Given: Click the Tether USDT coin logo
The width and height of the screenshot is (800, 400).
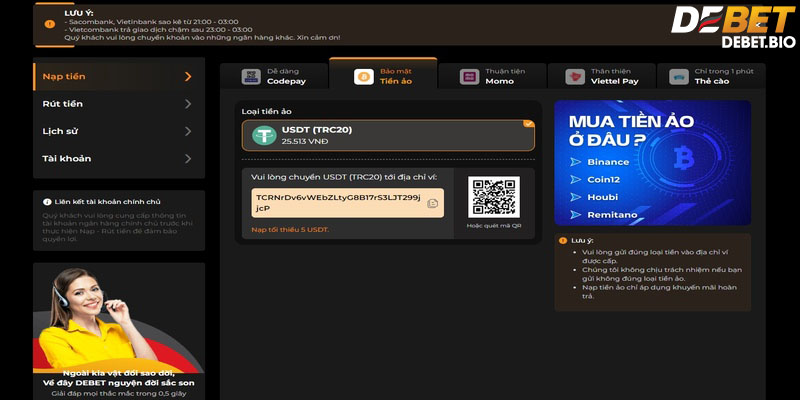Looking at the screenshot, I should [x=264, y=135].
